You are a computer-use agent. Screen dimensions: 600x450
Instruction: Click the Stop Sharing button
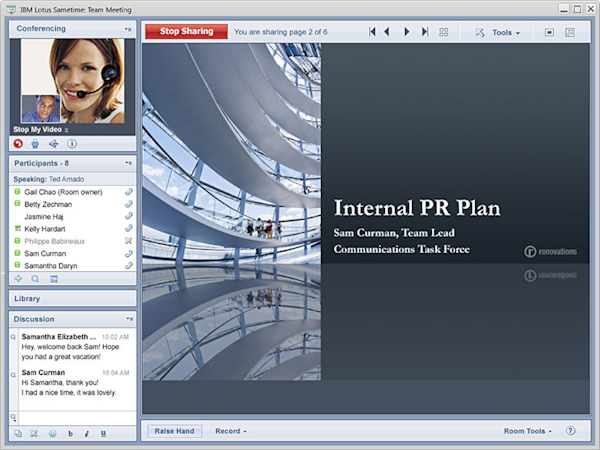coord(186,31)
